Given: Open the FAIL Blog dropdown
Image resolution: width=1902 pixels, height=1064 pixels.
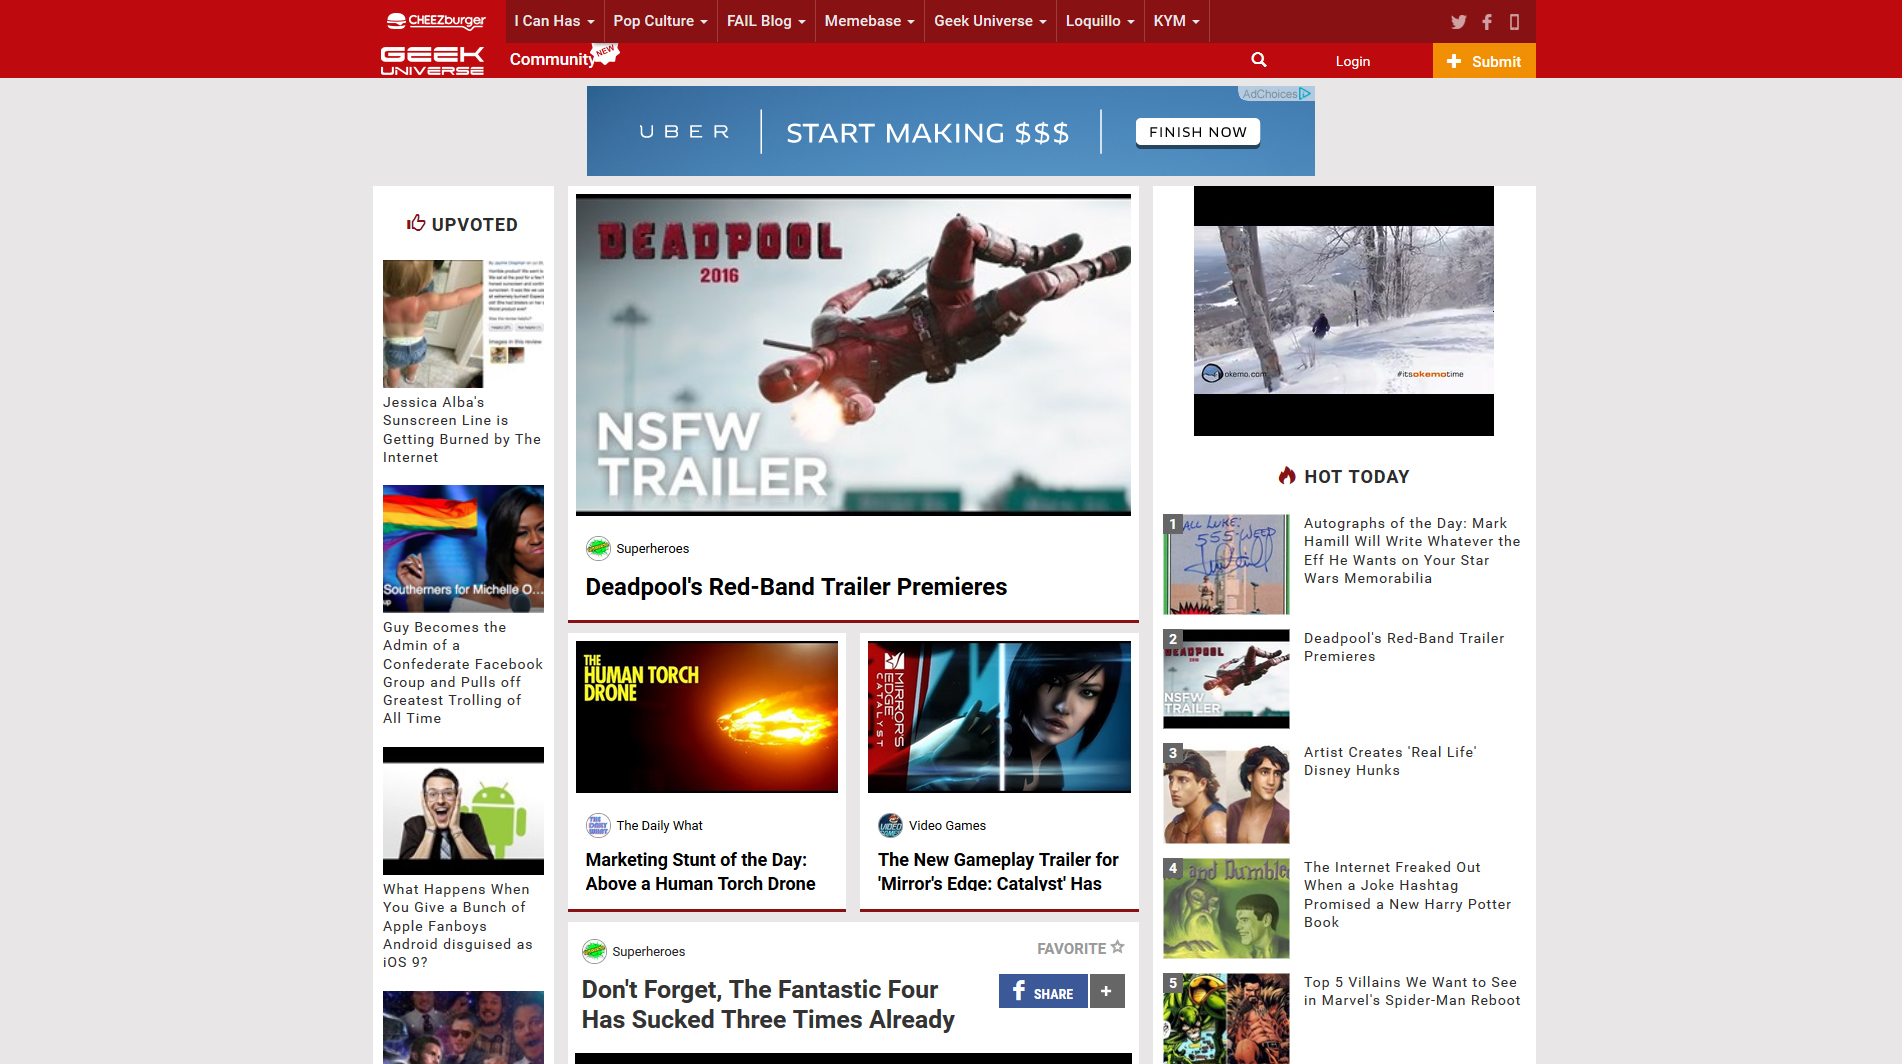Looking at the screenshot, I should click(765, 21).
